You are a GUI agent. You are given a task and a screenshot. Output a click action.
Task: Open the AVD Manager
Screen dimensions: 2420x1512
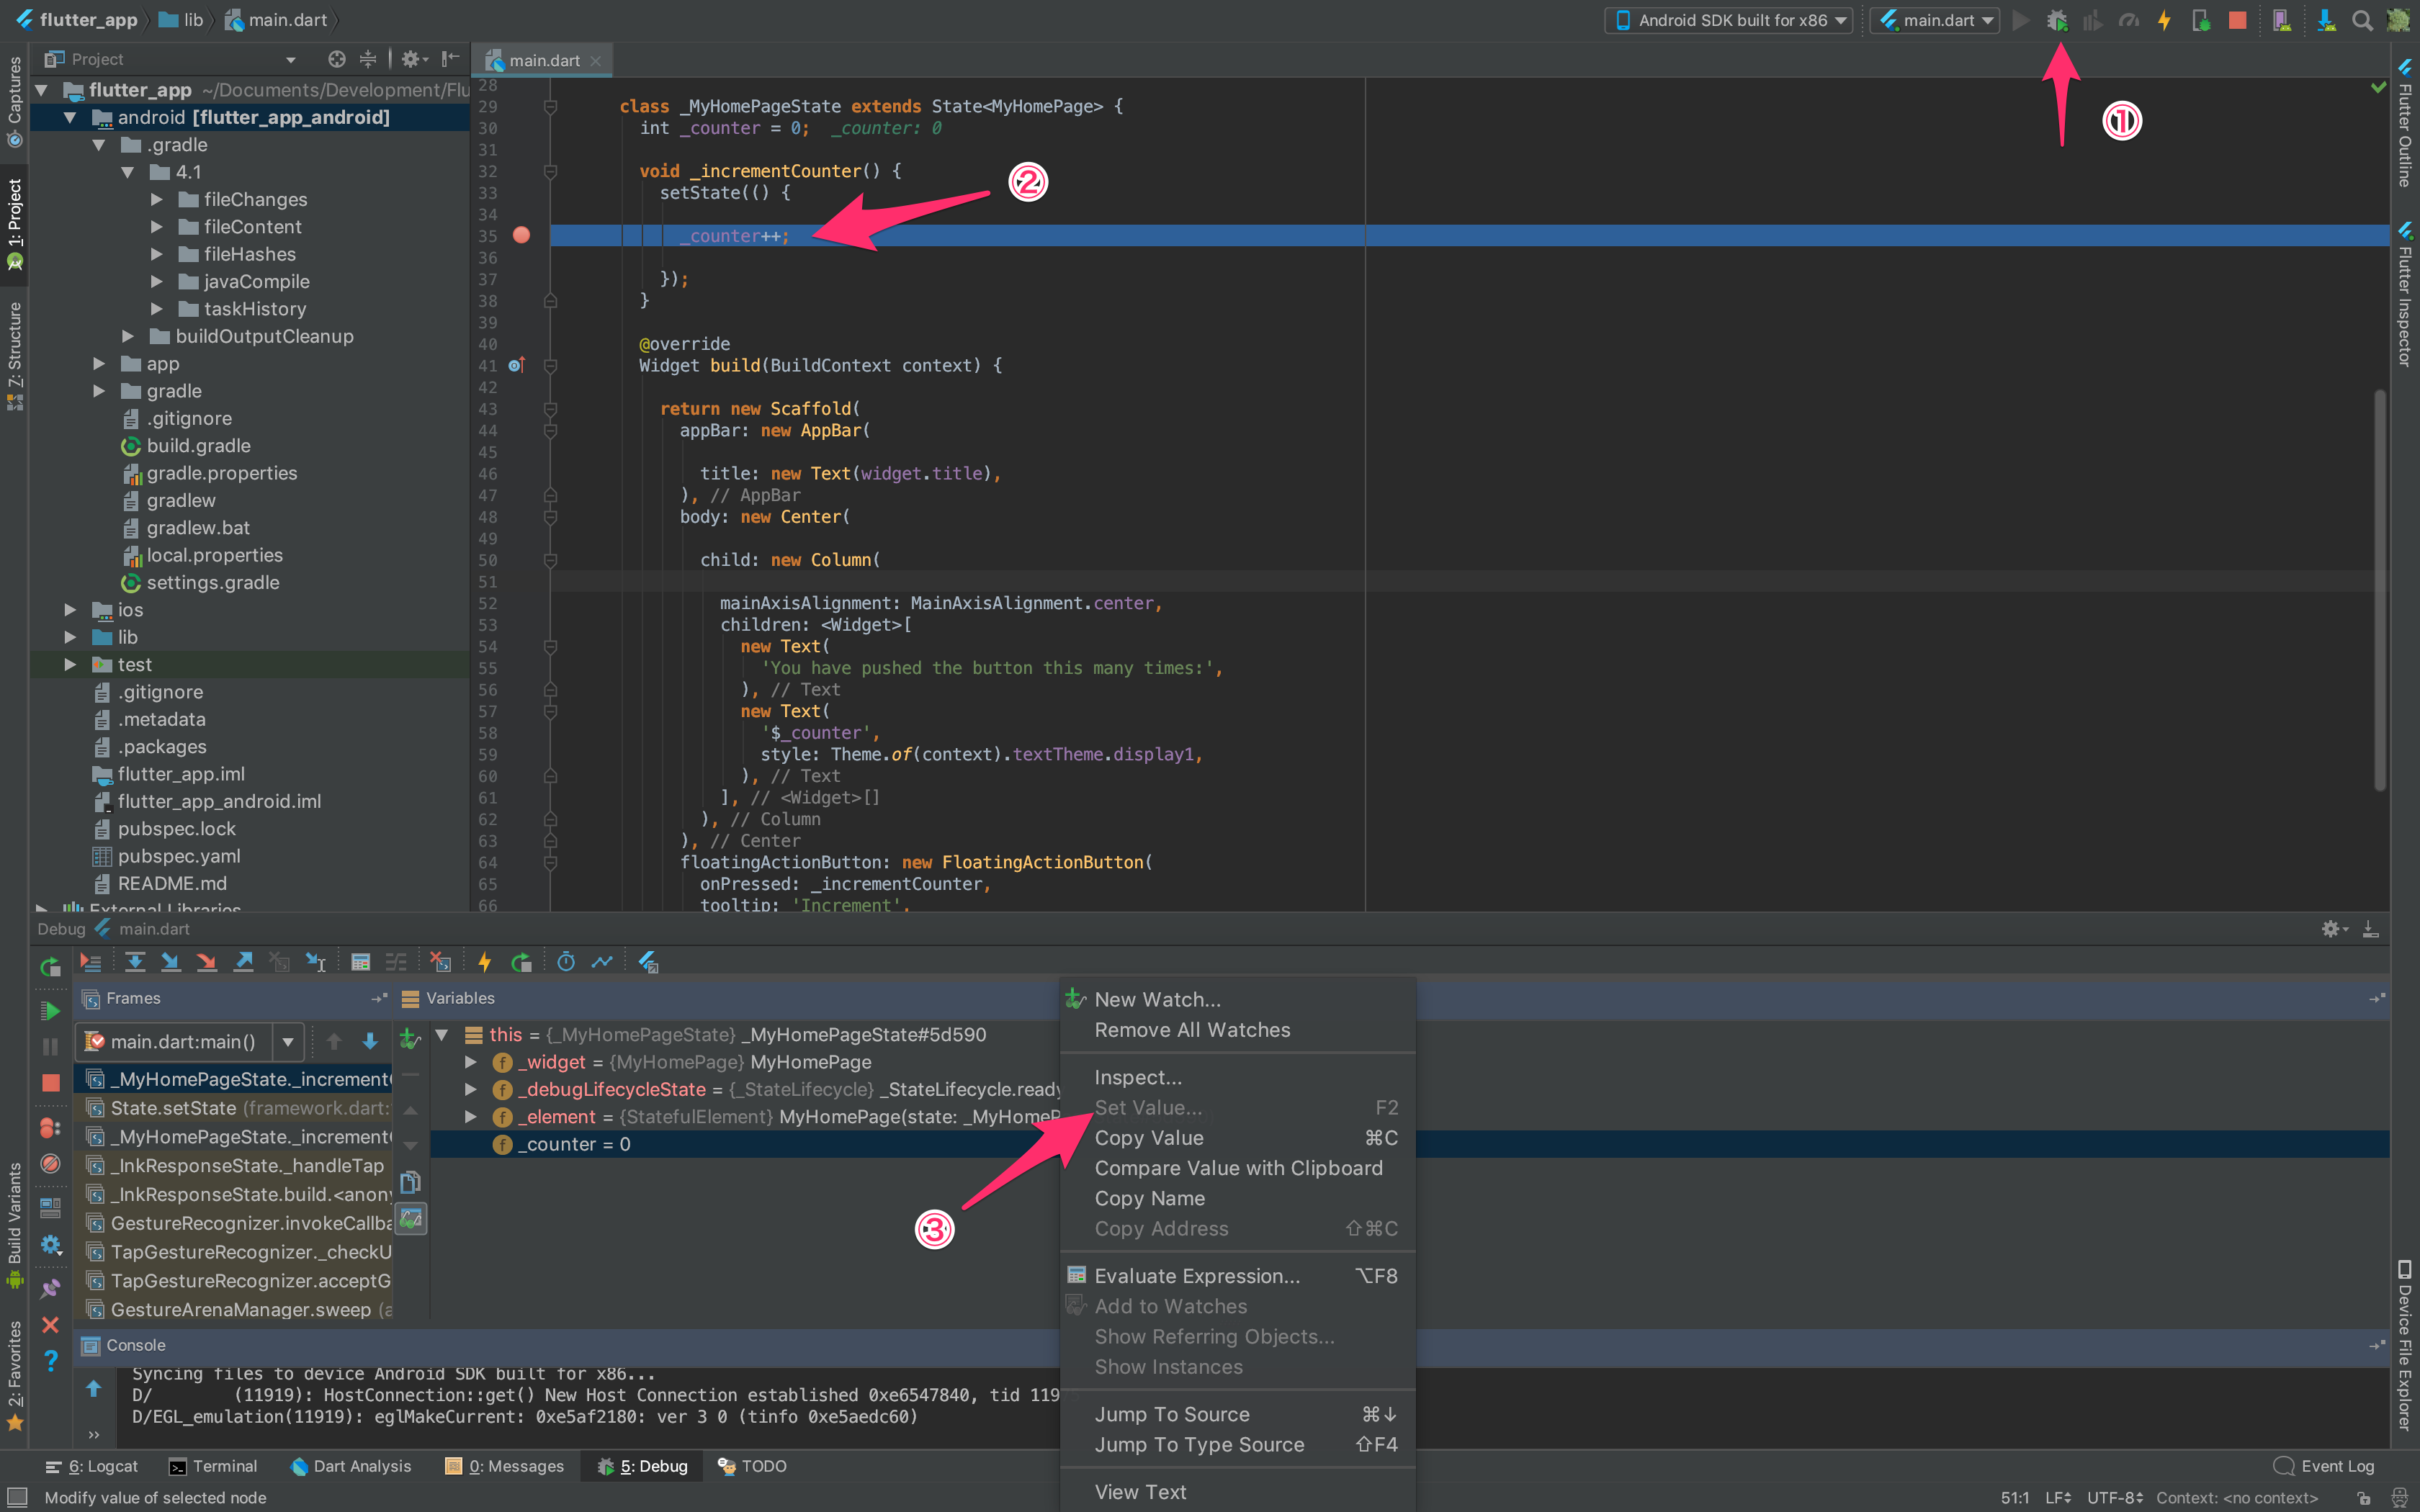[2281, 20]
